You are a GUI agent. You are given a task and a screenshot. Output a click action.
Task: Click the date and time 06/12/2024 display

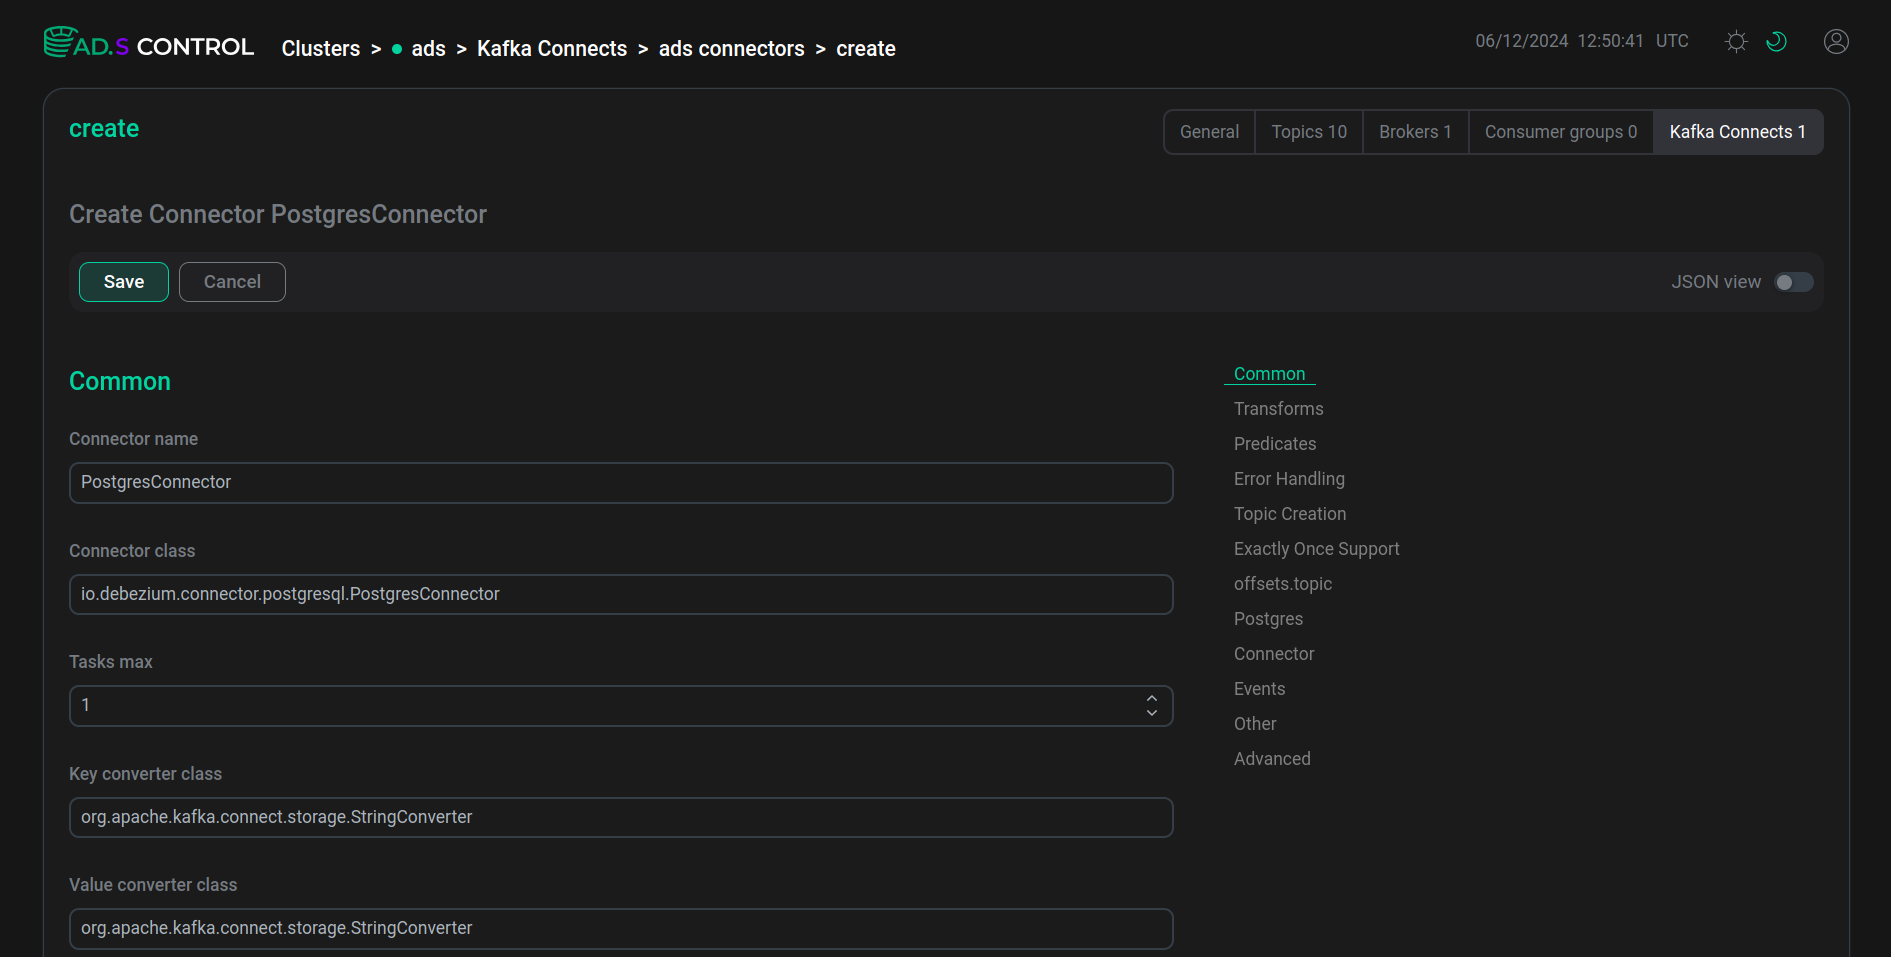(x=1559, y=41)
